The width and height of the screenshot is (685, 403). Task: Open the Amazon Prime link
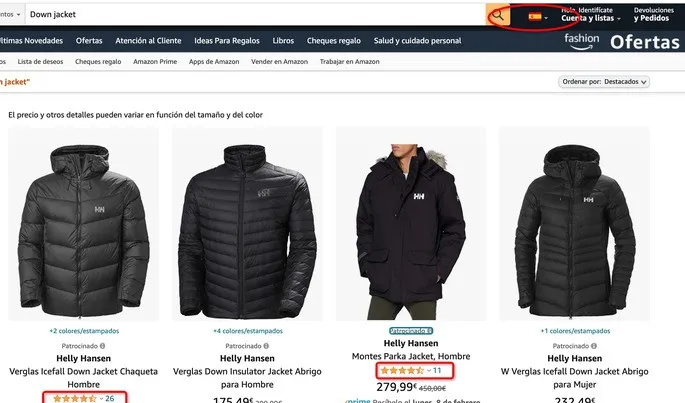(x=155, y=62)
